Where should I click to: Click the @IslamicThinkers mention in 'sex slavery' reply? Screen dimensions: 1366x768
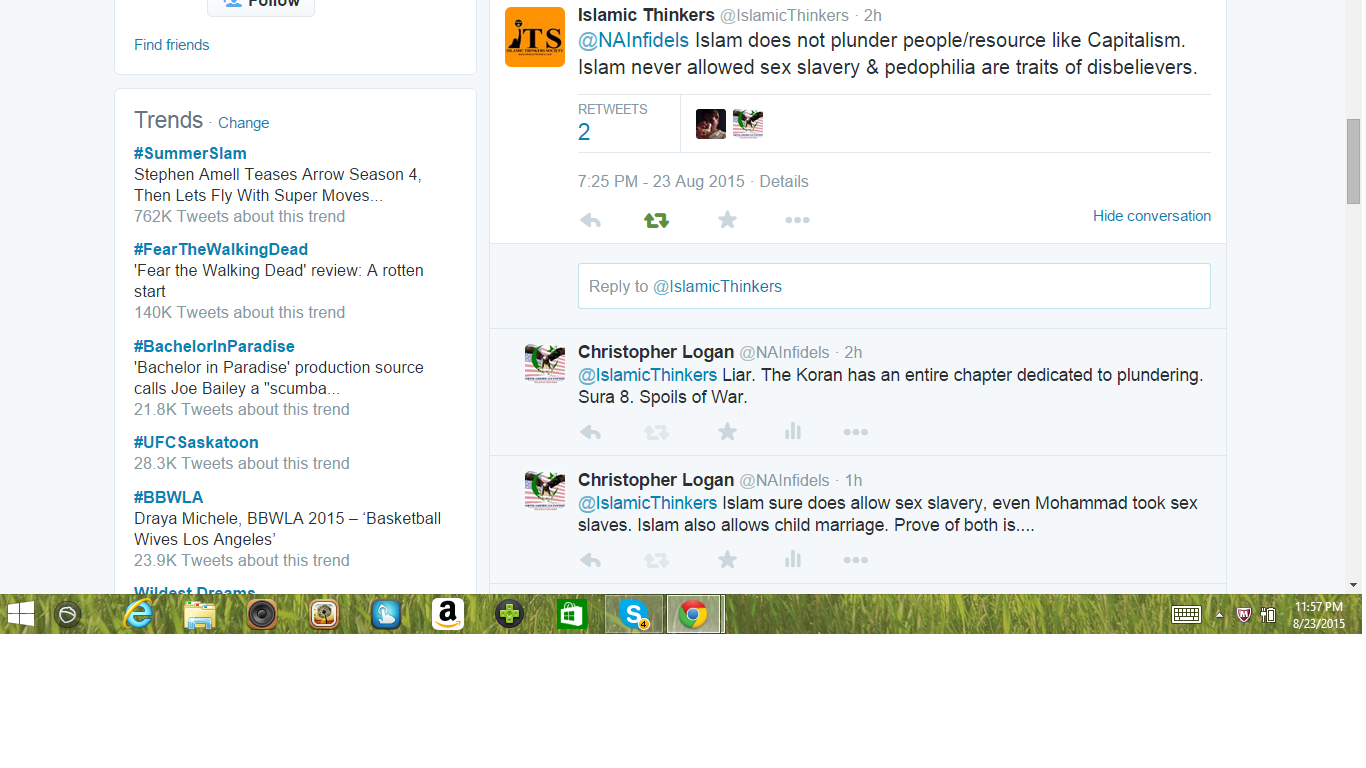point(648,503)
